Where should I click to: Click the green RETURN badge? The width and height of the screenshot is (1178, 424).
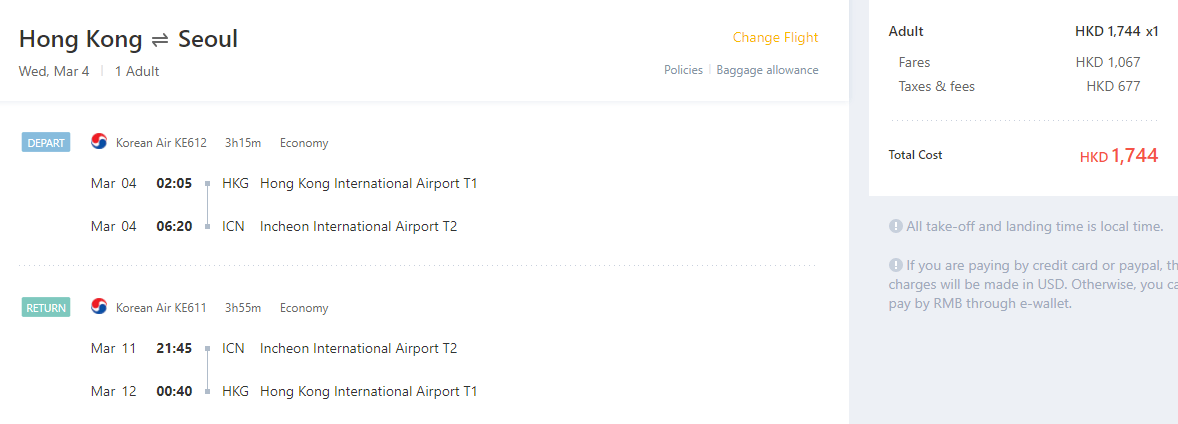[46, 308]
